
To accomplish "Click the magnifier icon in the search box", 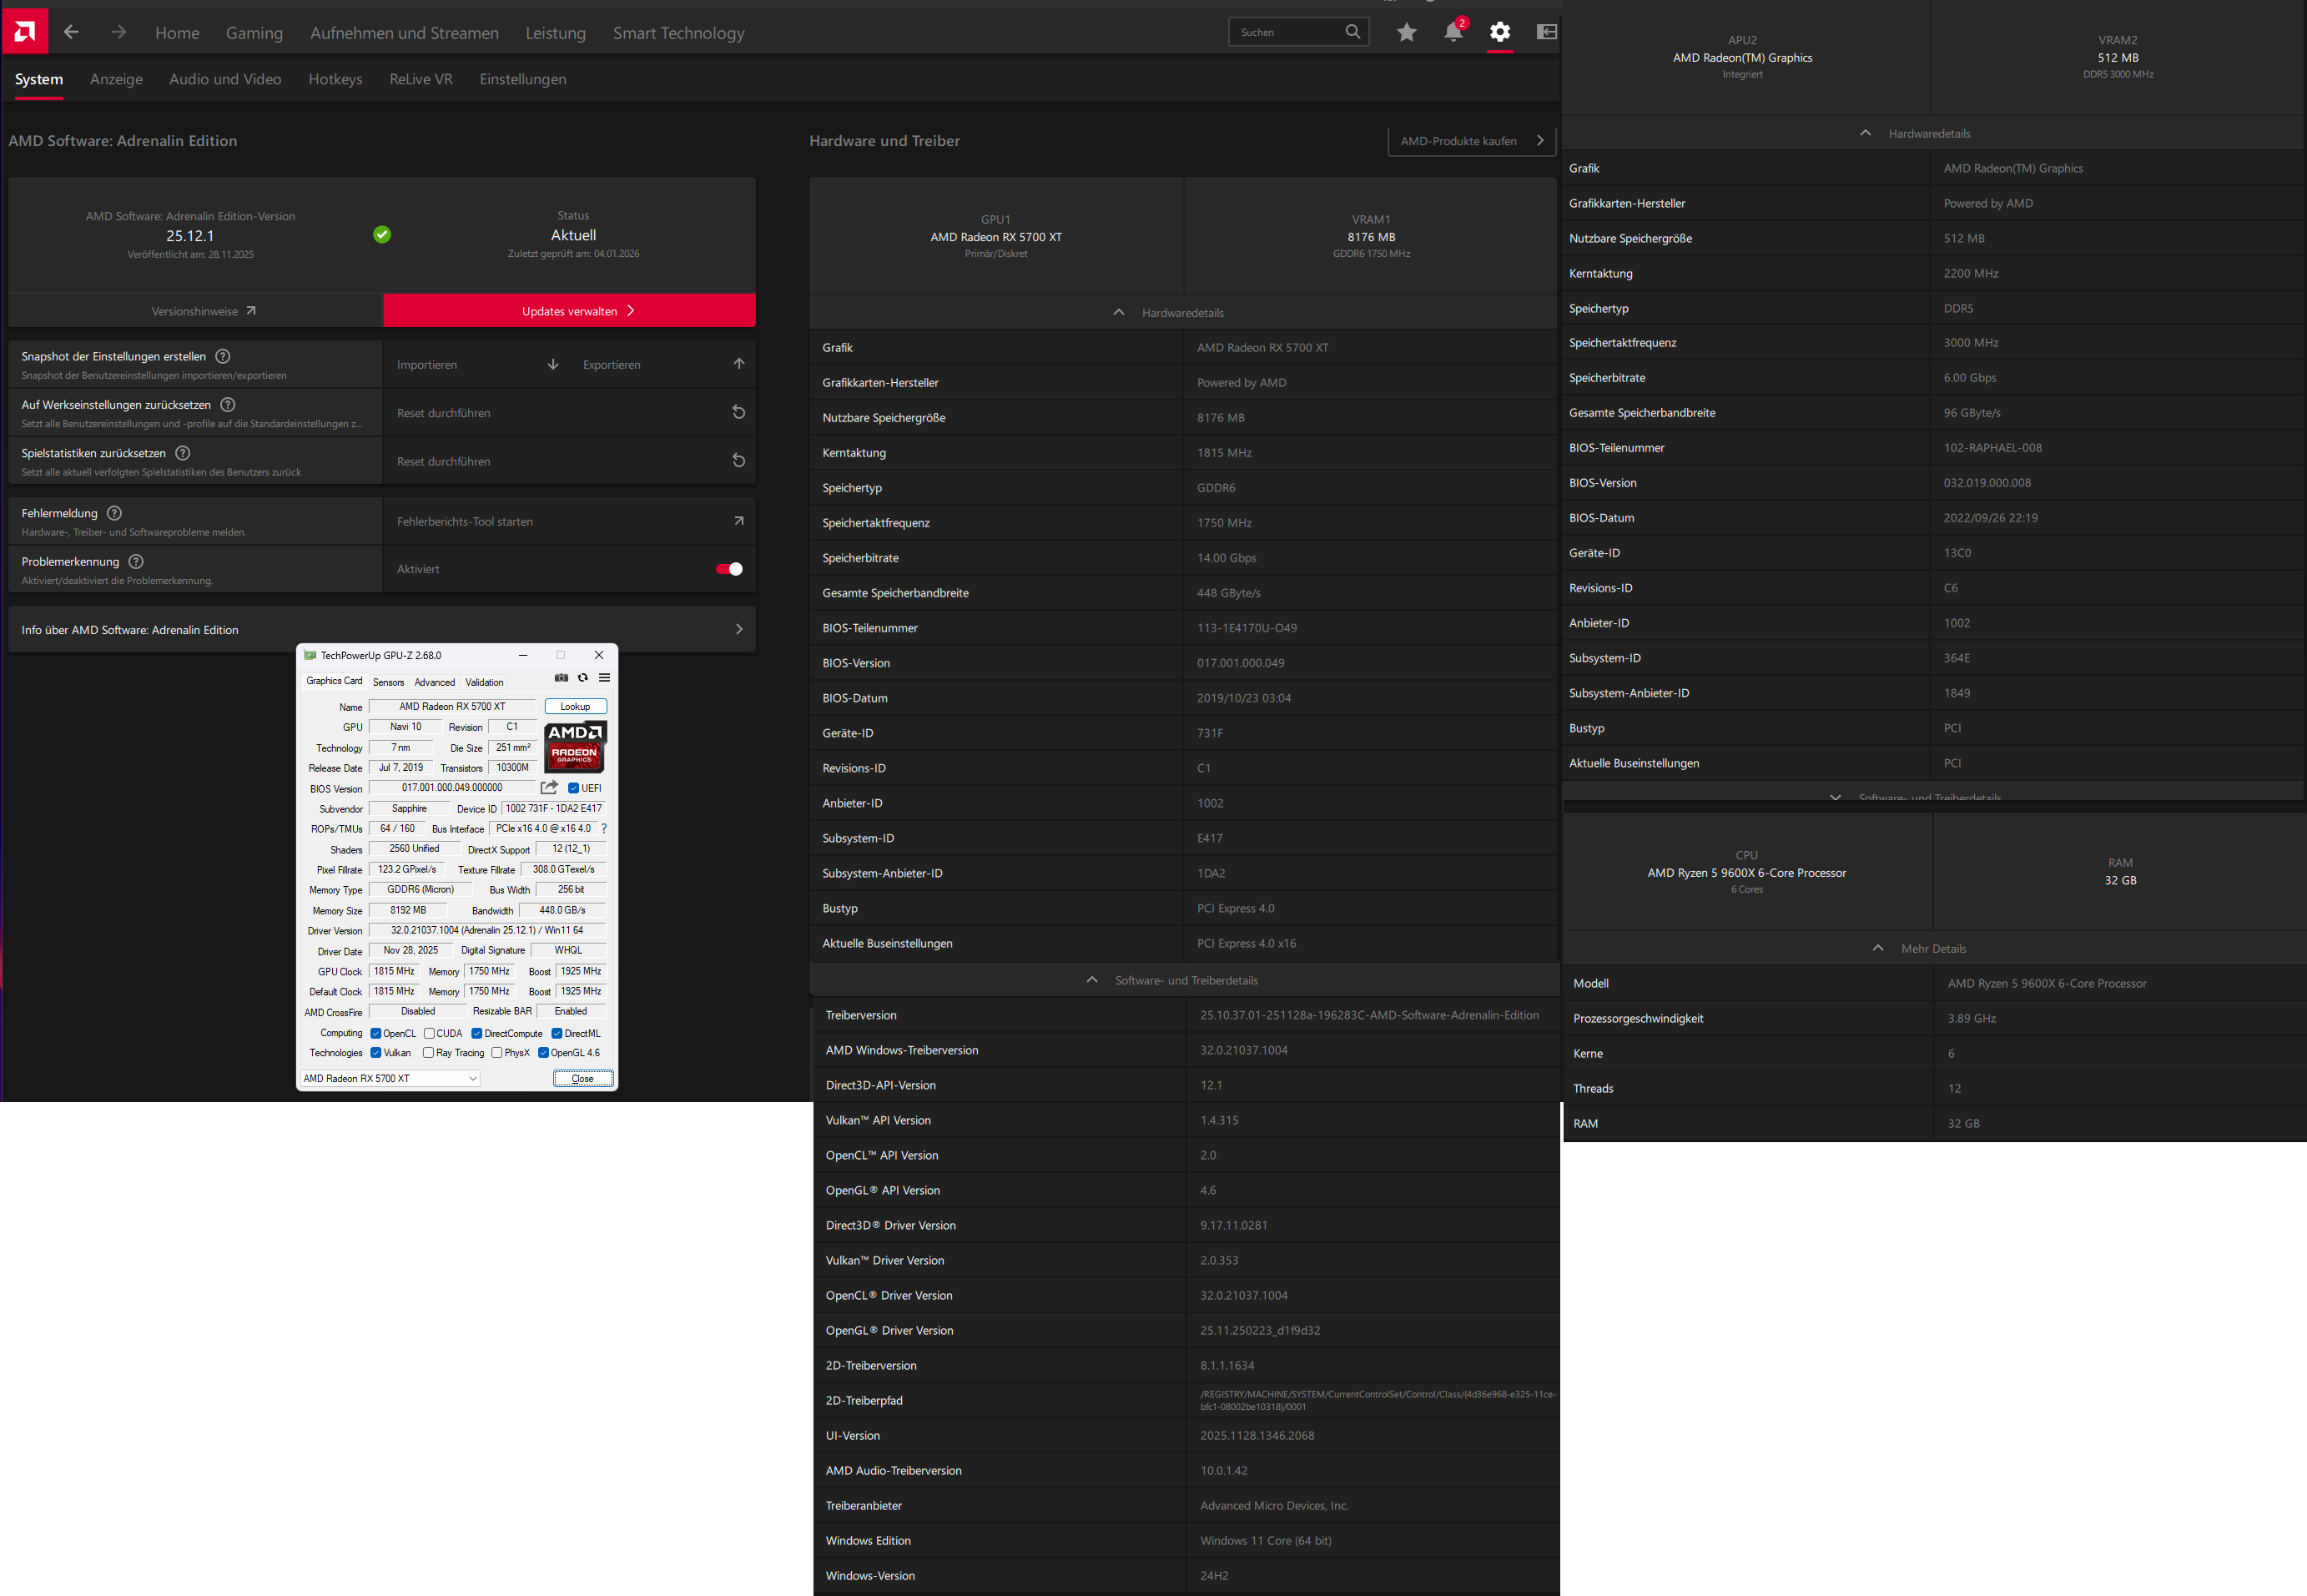I will coord(1352,32).
